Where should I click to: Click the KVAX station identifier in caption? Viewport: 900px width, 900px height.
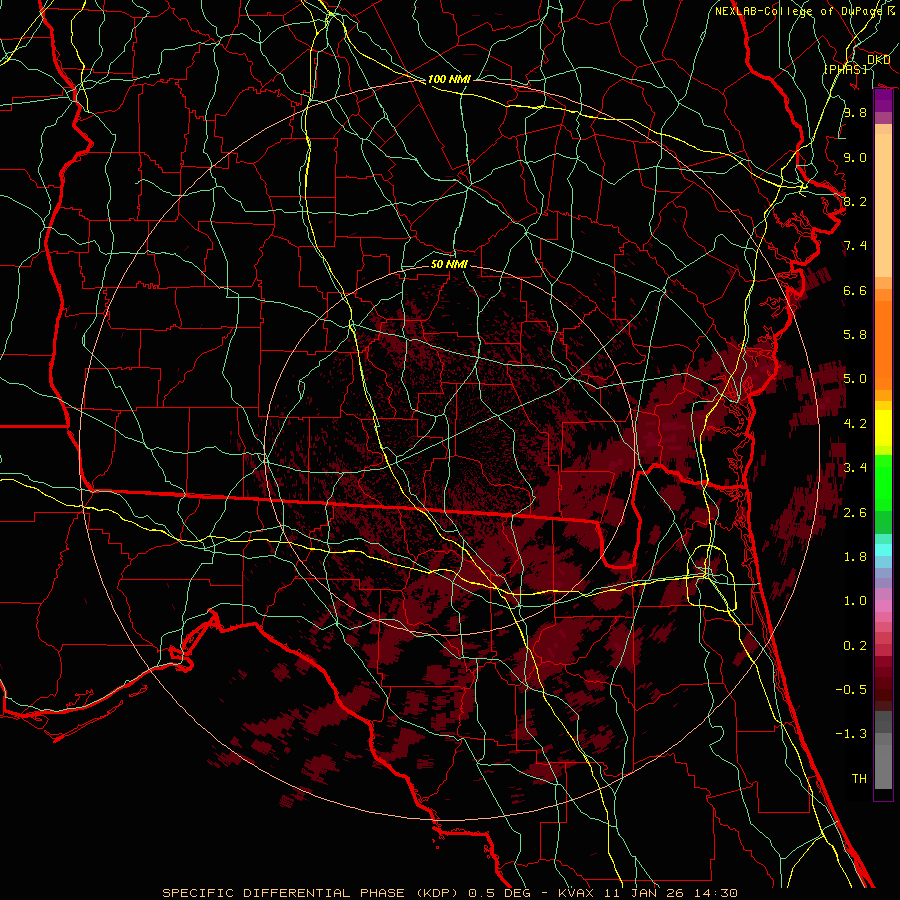577,893
